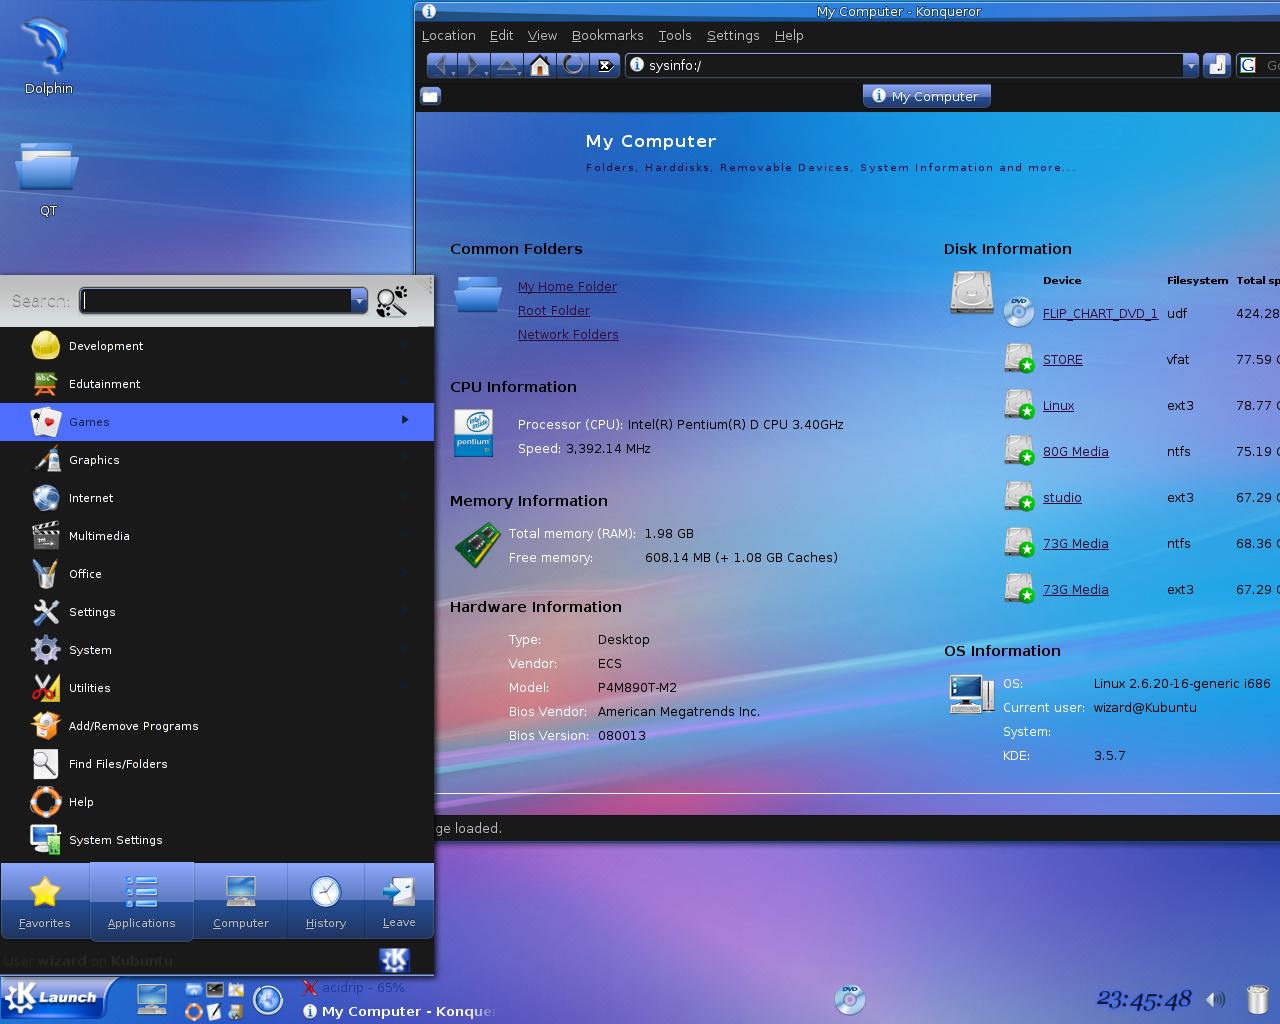This screenshot has width=1280, height=1024.
Task: Open FLIP_CHART_DVD_1 device
Action: [x=1100, y=313]
